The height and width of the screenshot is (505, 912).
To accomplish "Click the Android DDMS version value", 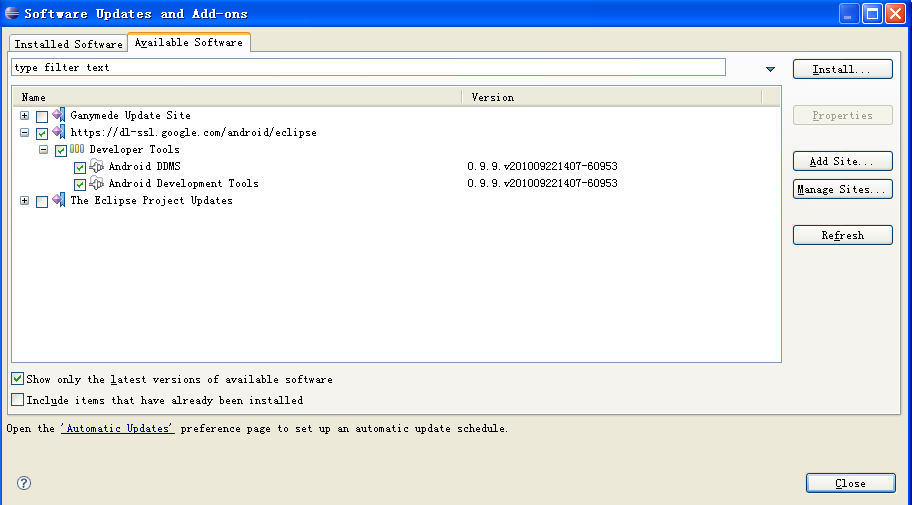I will 542,166.
